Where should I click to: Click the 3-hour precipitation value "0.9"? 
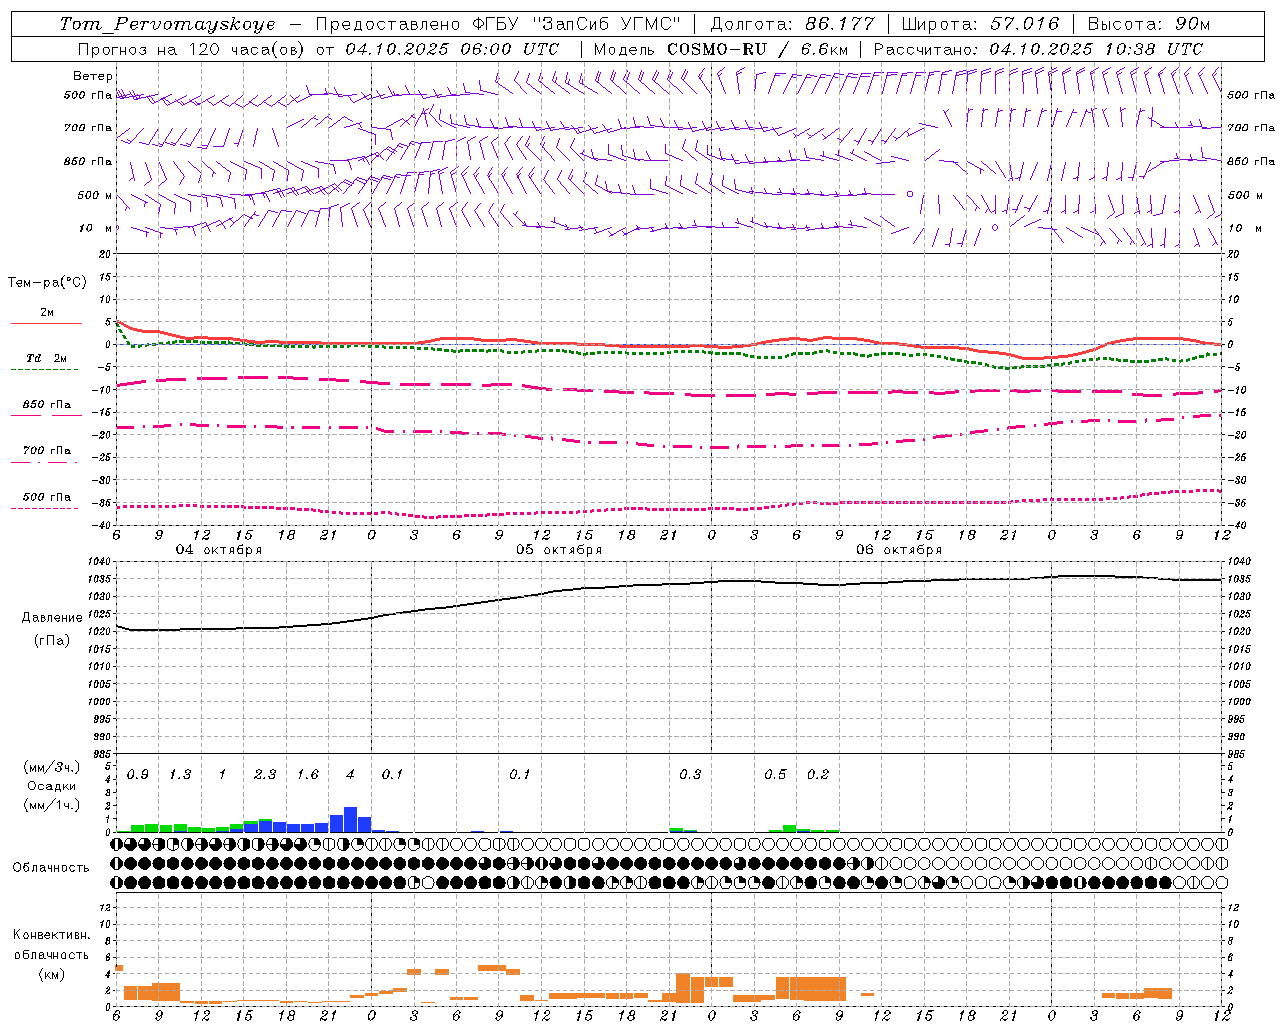click(138, 775)
